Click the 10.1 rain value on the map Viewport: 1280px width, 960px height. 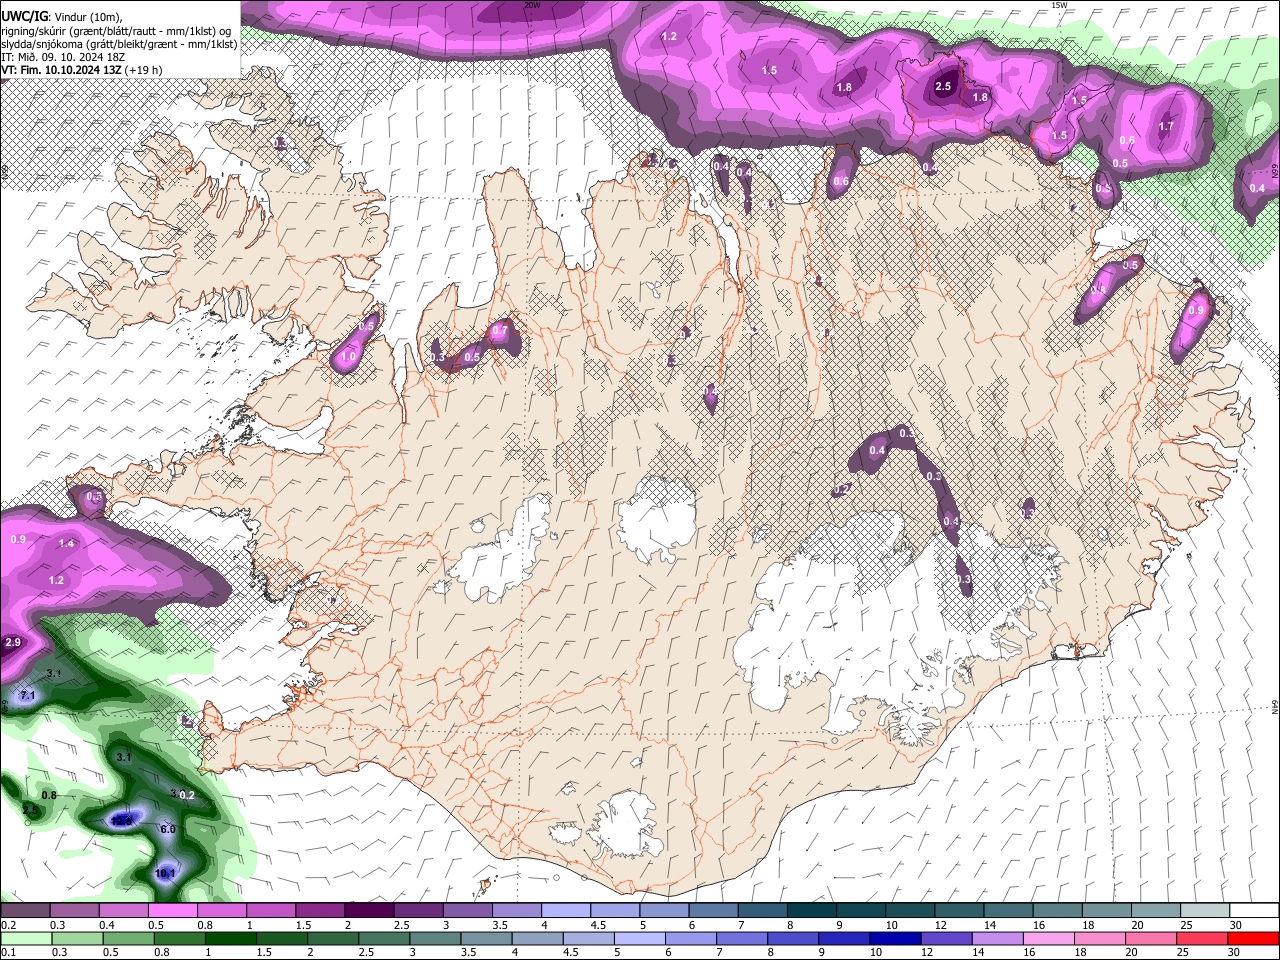click(x=165, y=873)
